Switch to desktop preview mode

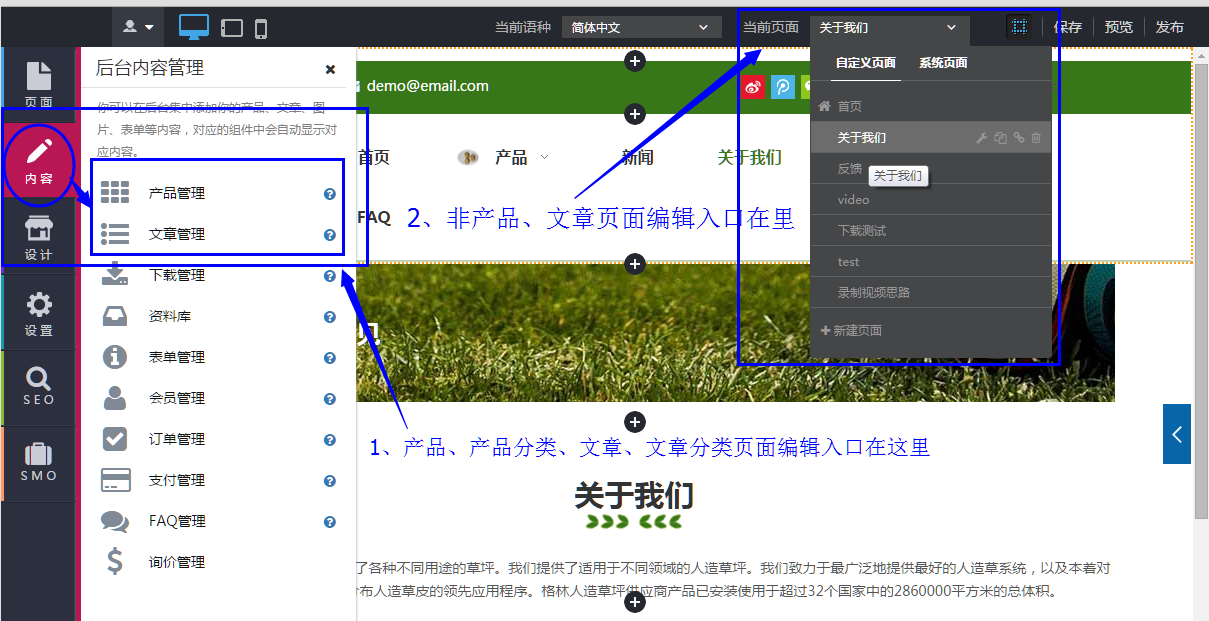click(x=193, y=25)
